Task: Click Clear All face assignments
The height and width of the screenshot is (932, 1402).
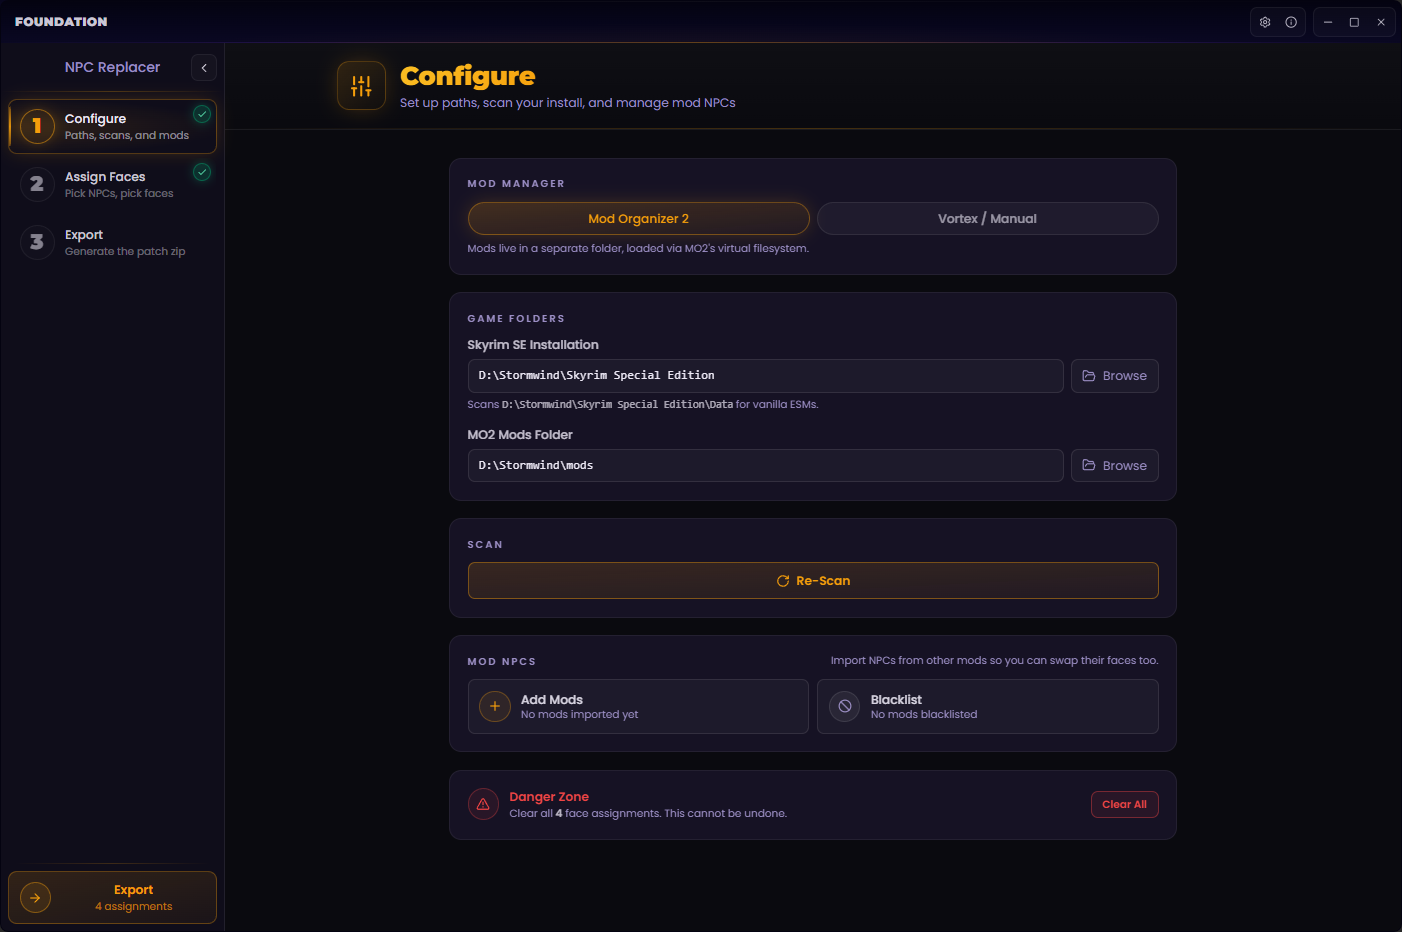Action: point(1124,805)
